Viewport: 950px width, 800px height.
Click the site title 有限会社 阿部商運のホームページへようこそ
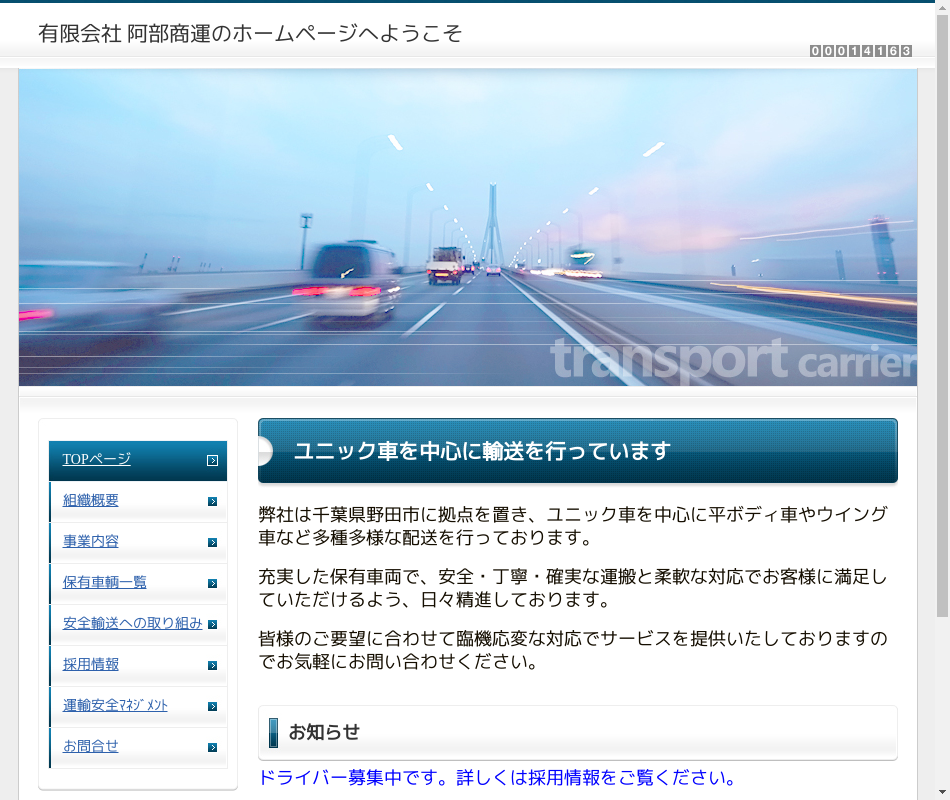[x=250, y=33]
